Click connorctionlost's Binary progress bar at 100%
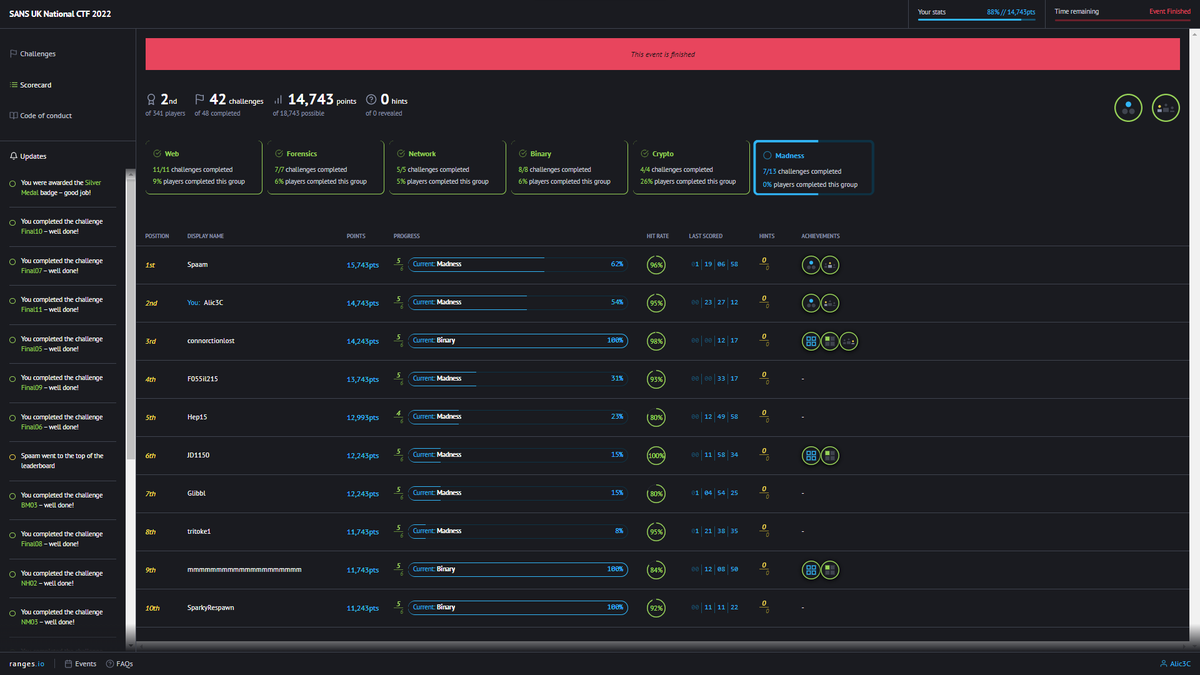This screenshot has height=675, width=1200. [x=518, y=341]
